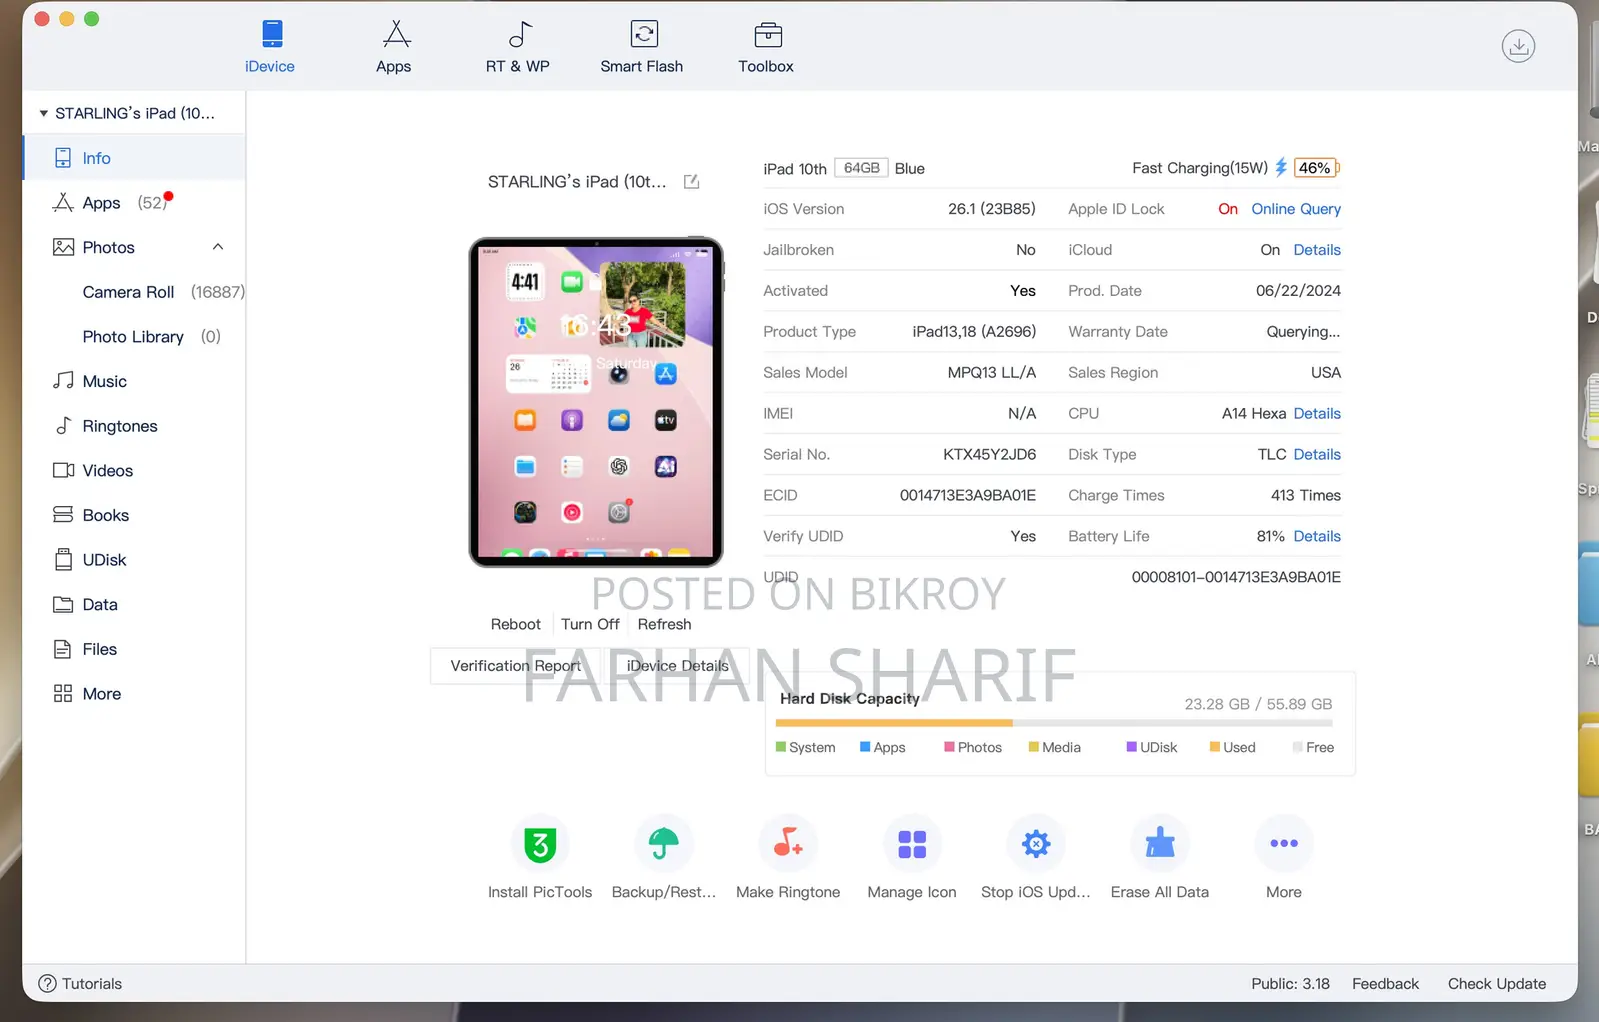The width and height of the screenshot is (1599, 1022).
Task: Collapse the Photos section chevron
Action: (218, 247)
